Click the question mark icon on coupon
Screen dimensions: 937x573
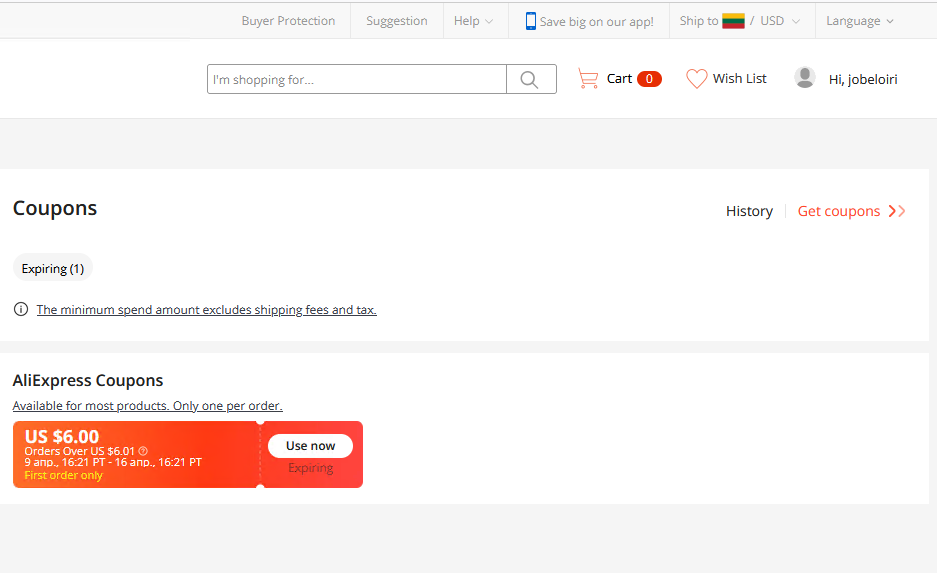coord(143,451)
